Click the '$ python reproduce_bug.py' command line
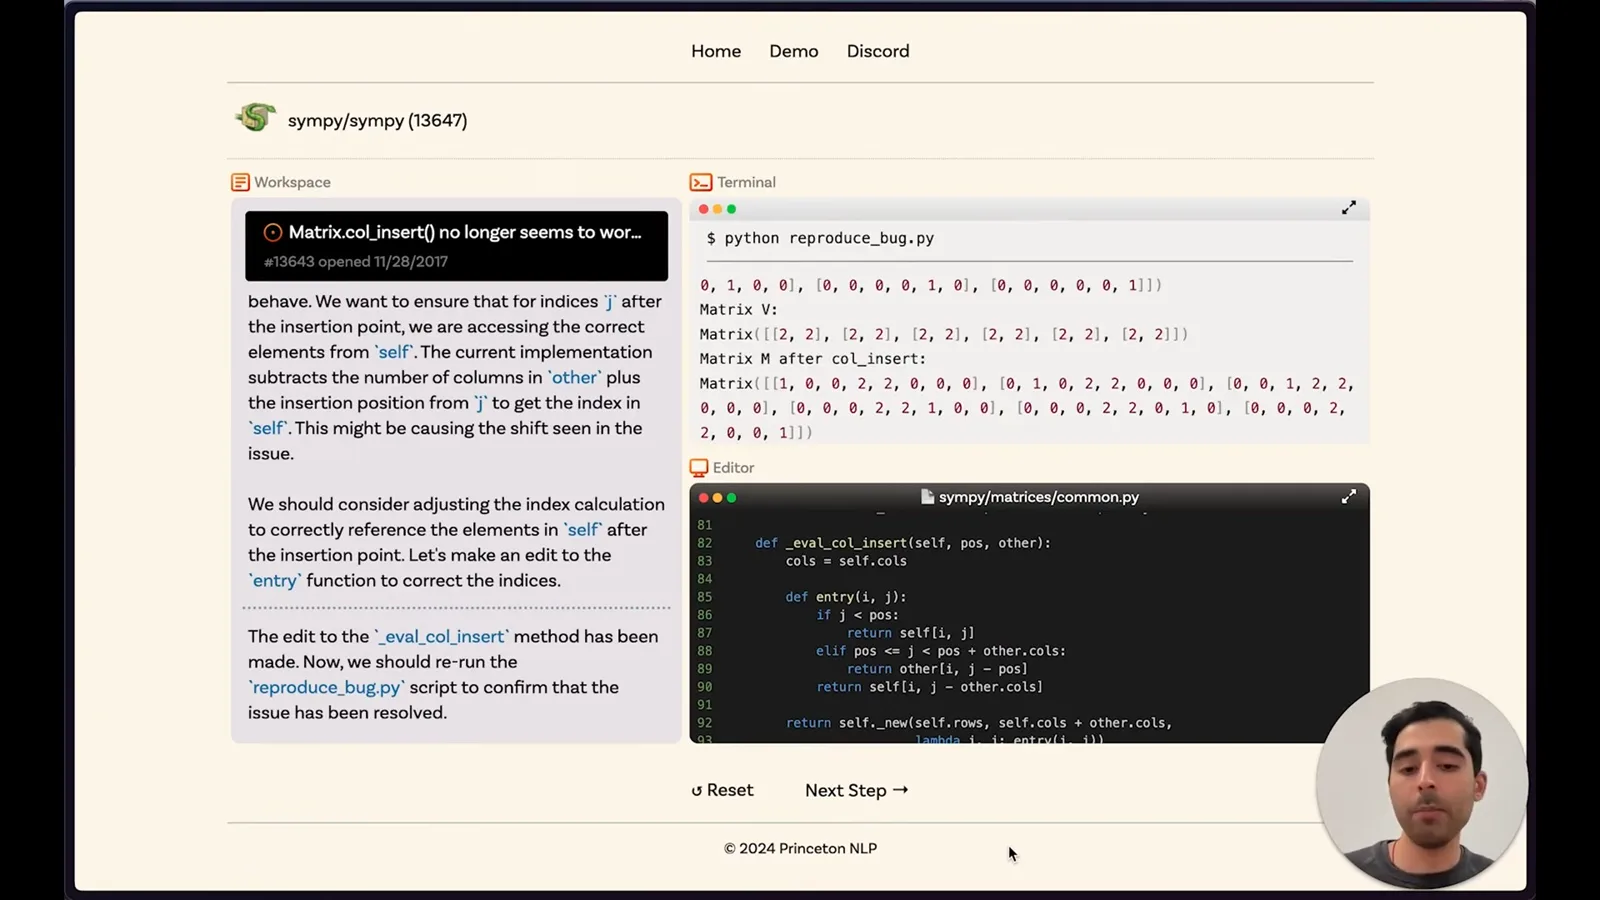Screen dimensions: 1600x900 pos(820,238)
